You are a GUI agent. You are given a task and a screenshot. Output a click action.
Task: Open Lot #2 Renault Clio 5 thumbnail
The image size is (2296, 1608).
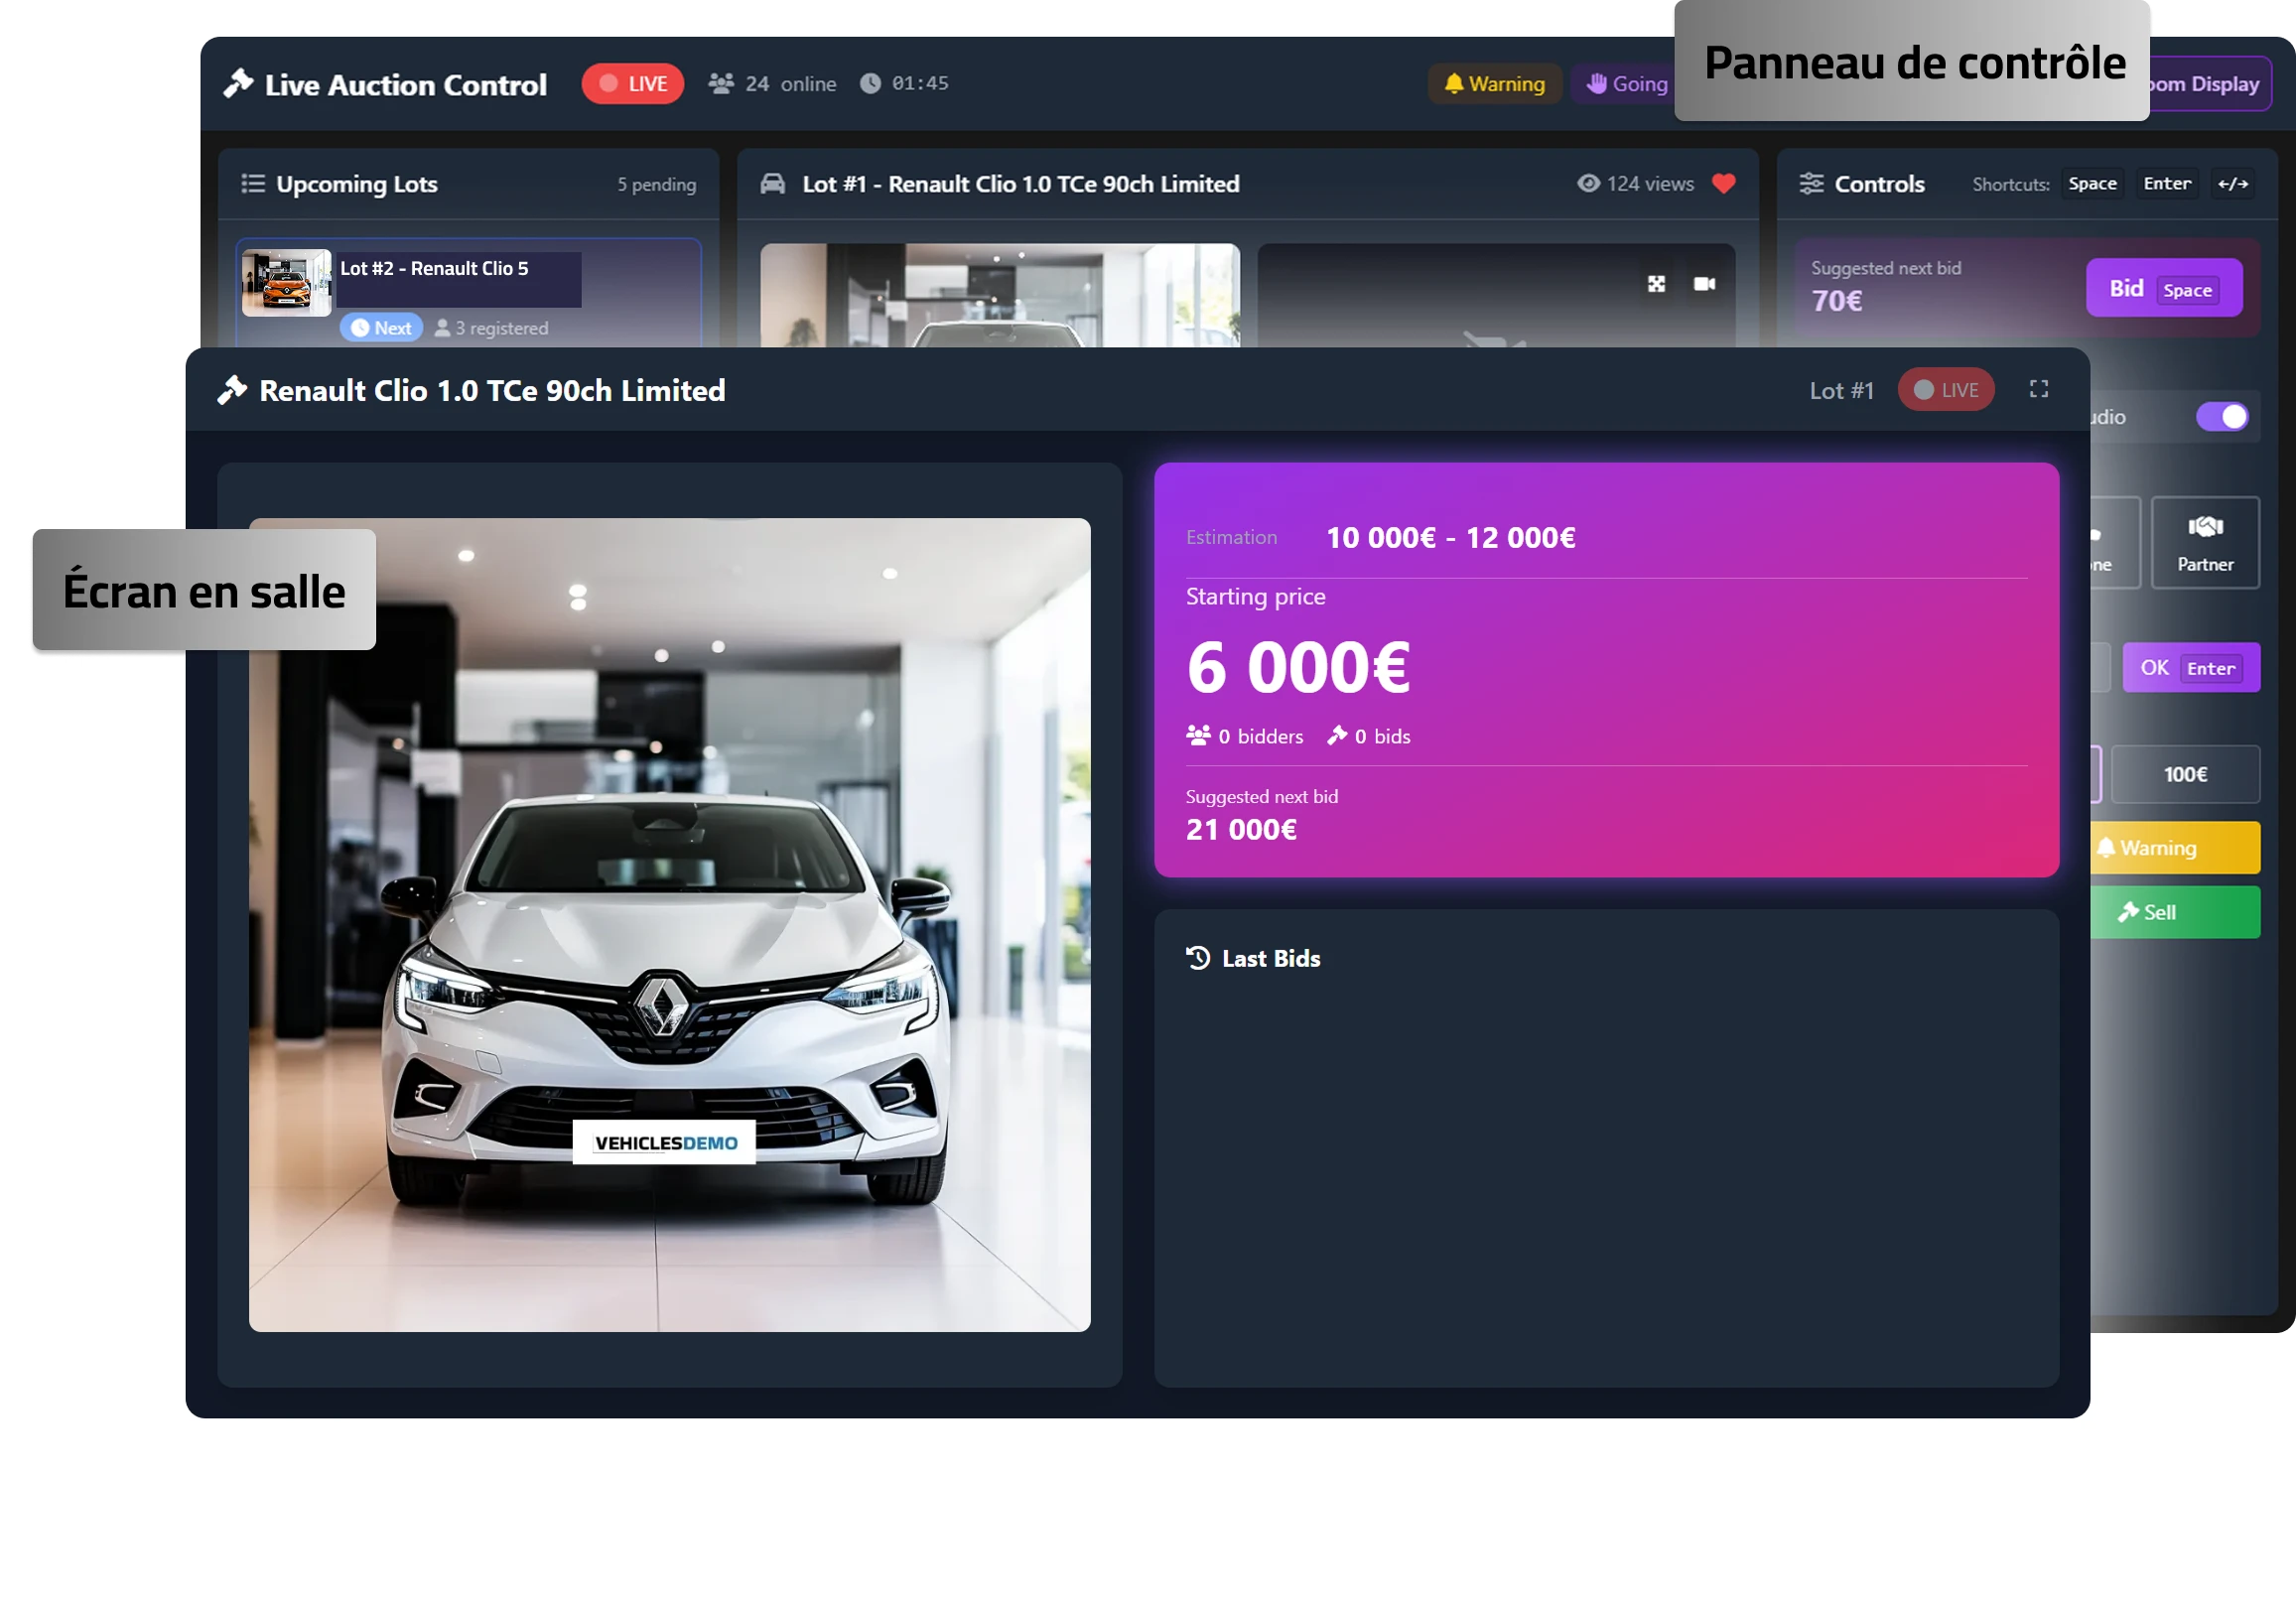click(286, 283)
